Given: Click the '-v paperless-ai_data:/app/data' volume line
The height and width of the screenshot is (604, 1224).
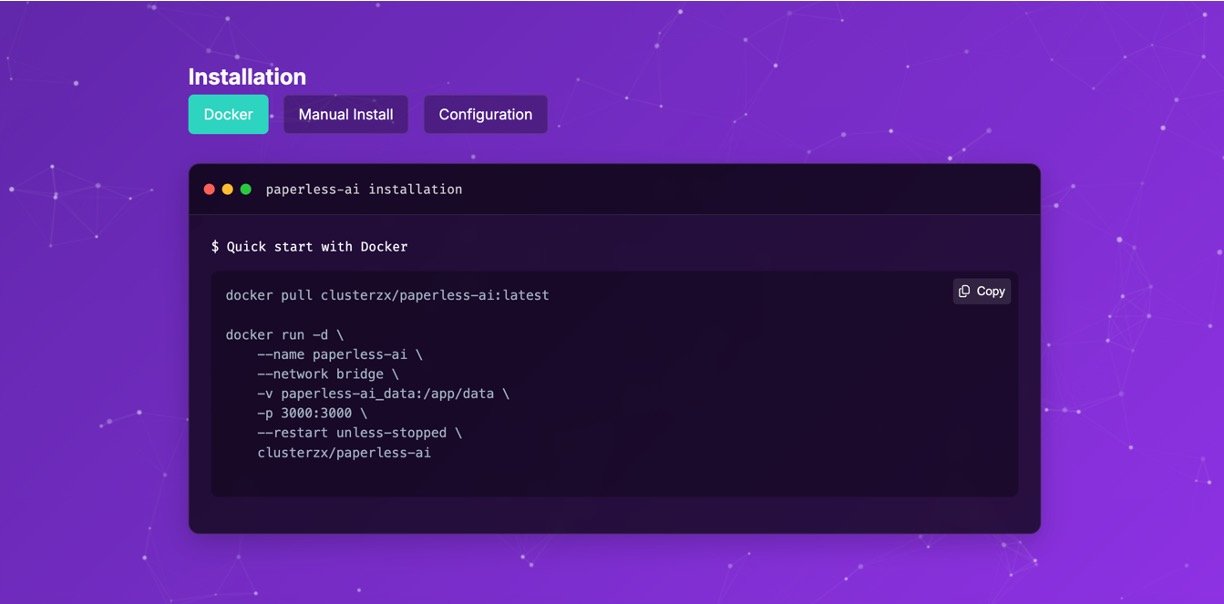Looking at the screenshot, I should click(x=383, y=394).
